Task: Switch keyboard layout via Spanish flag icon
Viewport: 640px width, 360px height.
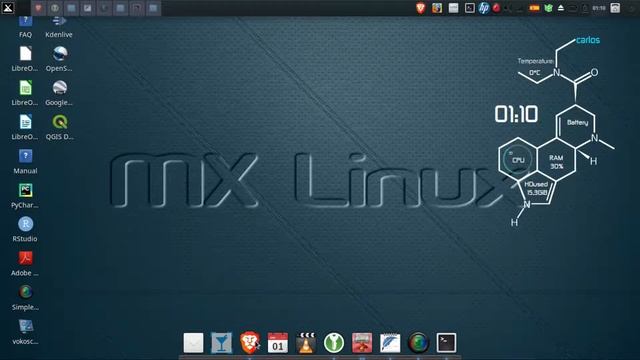Action: (x=534, y=8)
